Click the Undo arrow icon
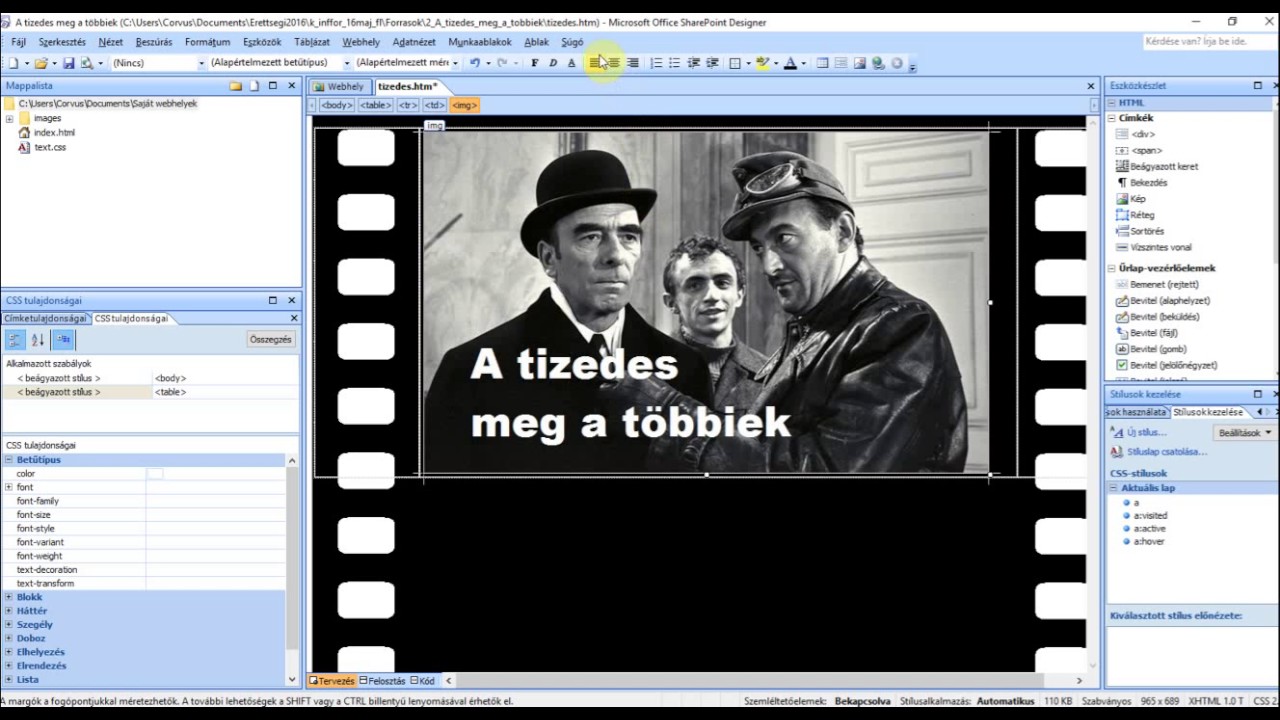1280x720 pixels. [475, 63]
